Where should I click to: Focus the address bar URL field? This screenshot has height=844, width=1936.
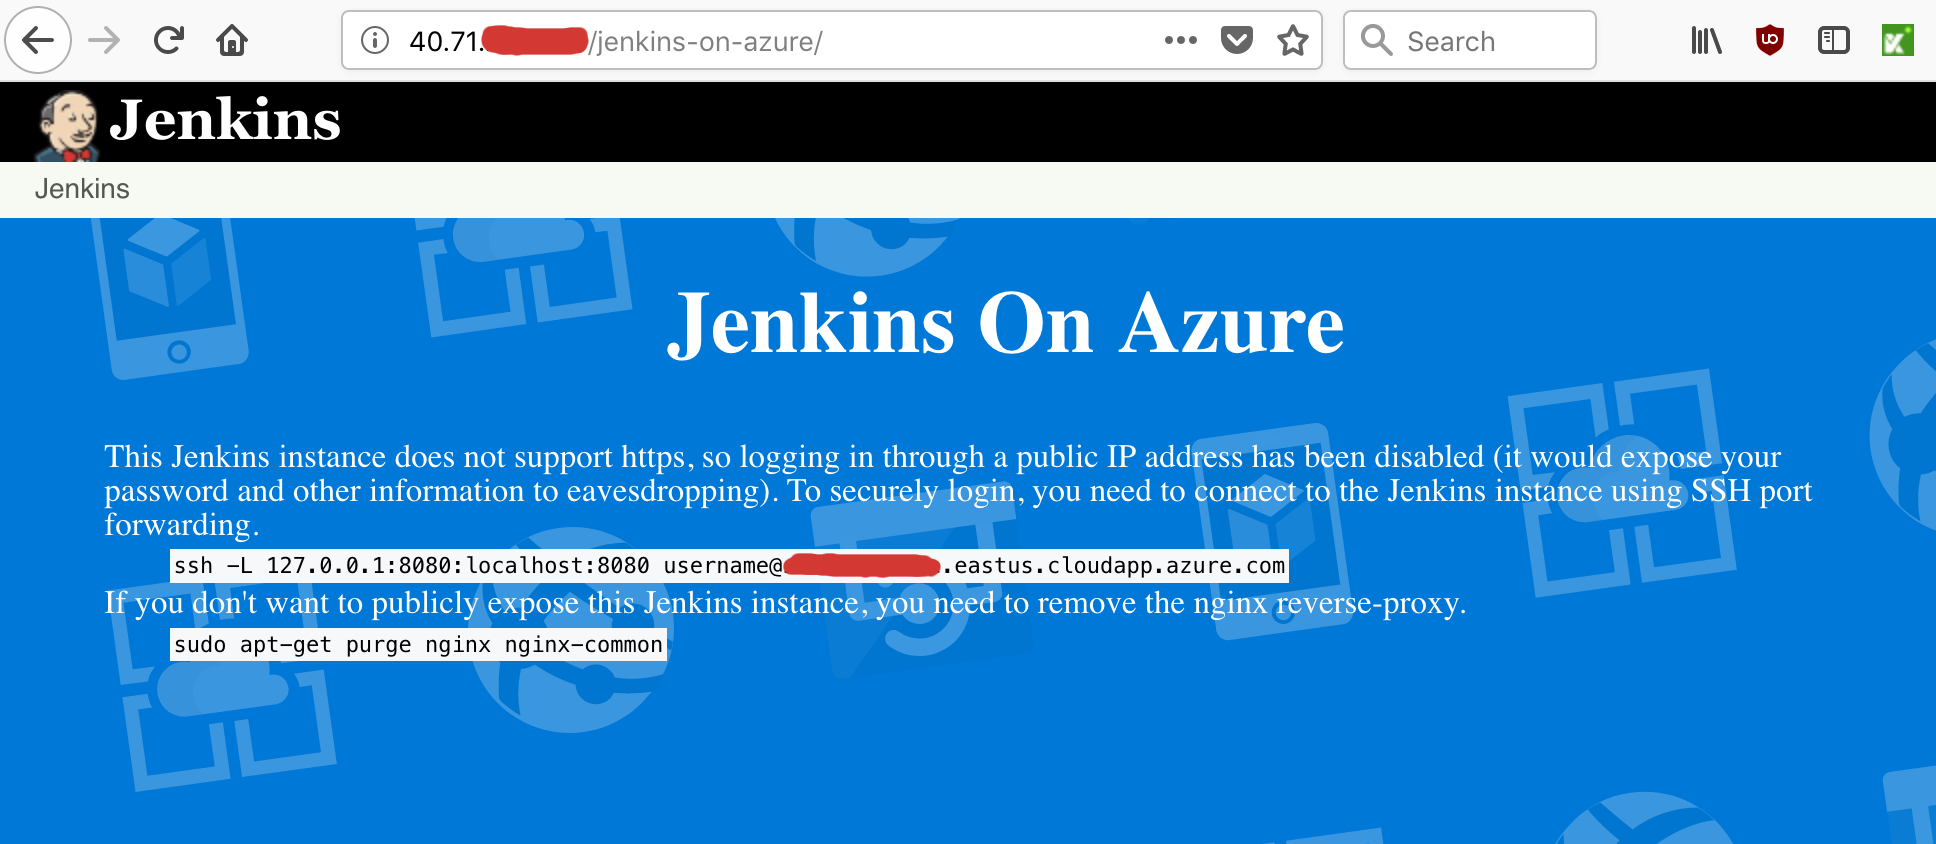coord(832,40)
